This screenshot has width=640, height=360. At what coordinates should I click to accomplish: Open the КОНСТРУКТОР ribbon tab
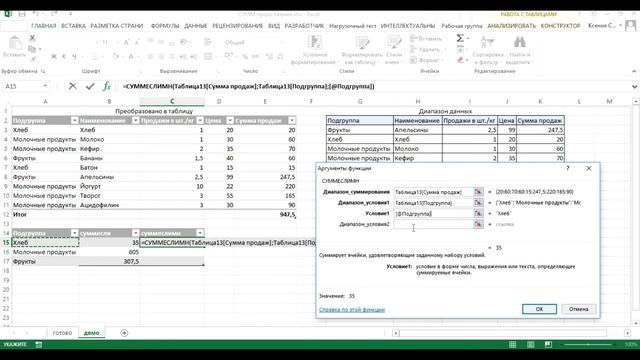(x=560, y=26)
